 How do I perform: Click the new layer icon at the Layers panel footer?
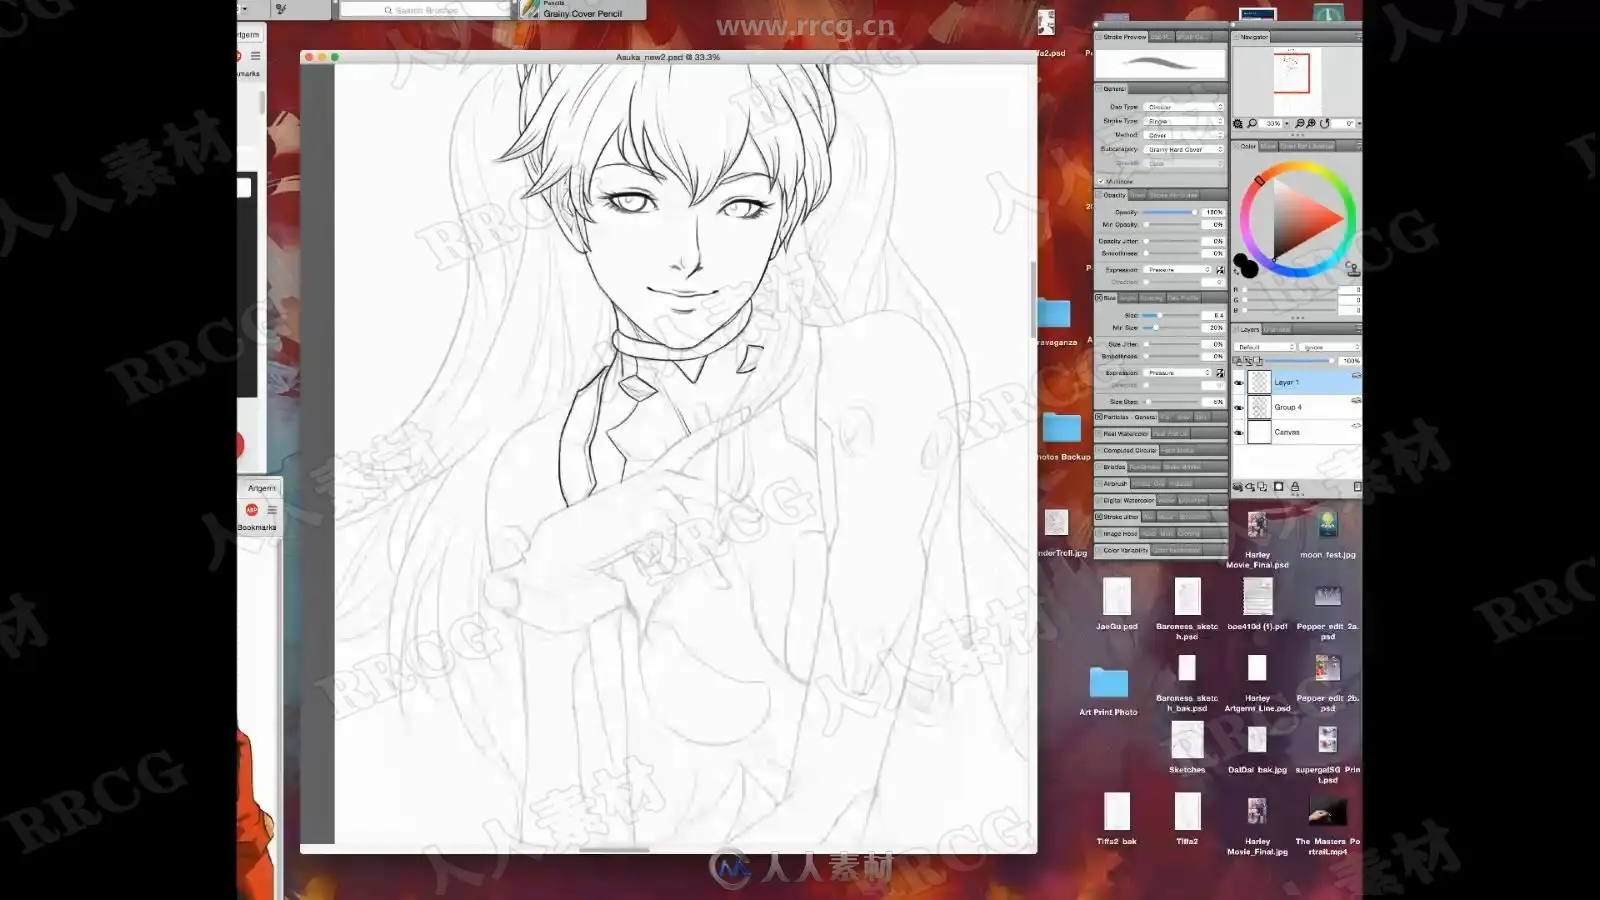(1262, 487)
